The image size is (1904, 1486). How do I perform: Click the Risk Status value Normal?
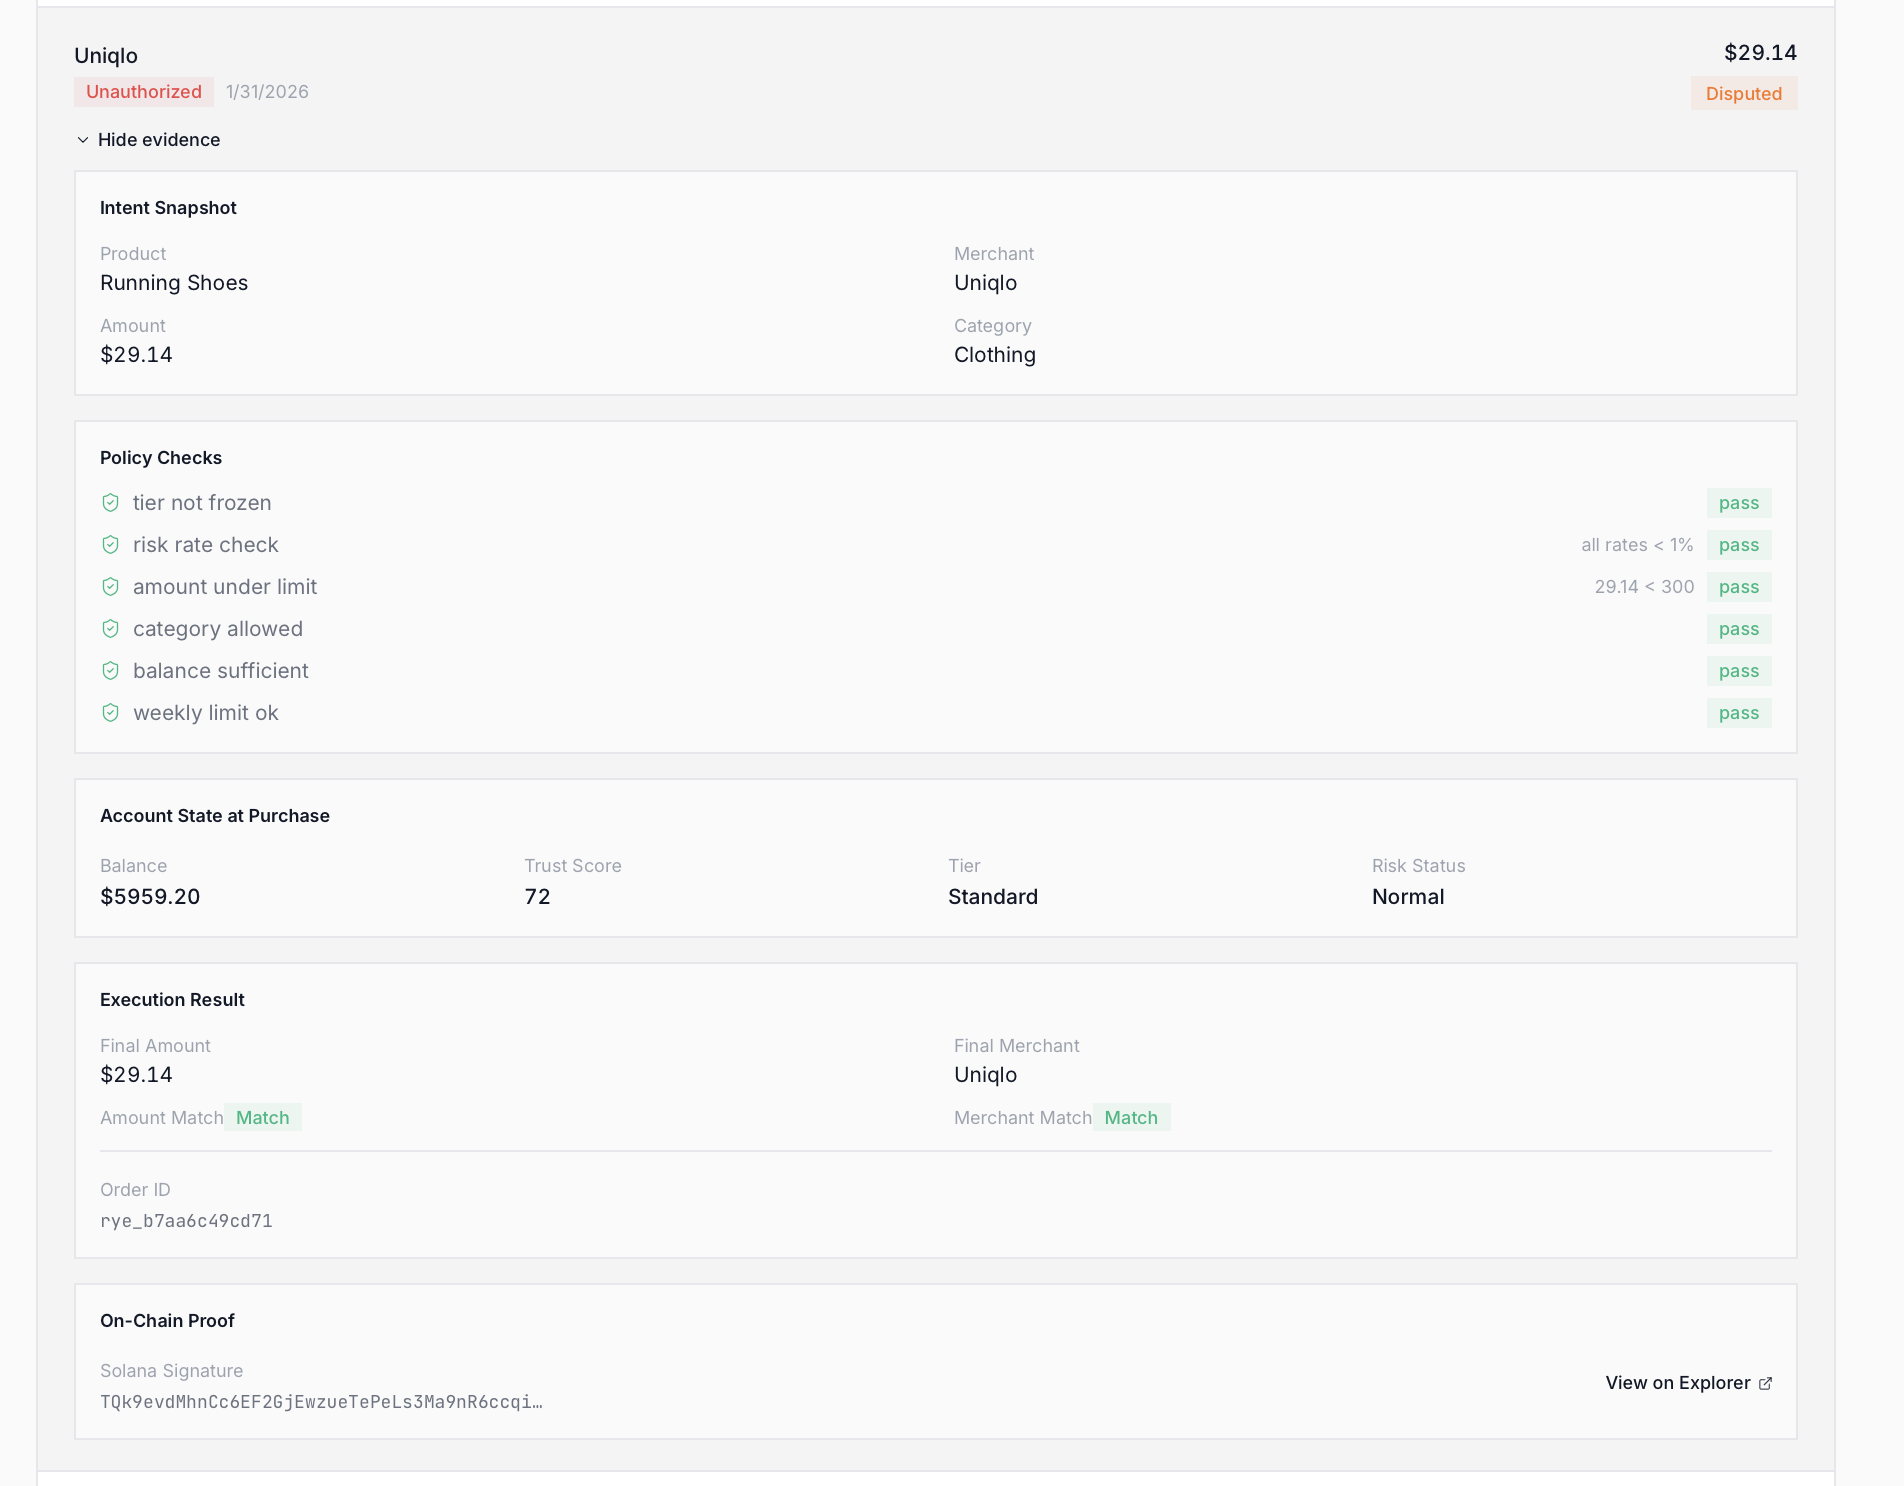point(1408,897)
